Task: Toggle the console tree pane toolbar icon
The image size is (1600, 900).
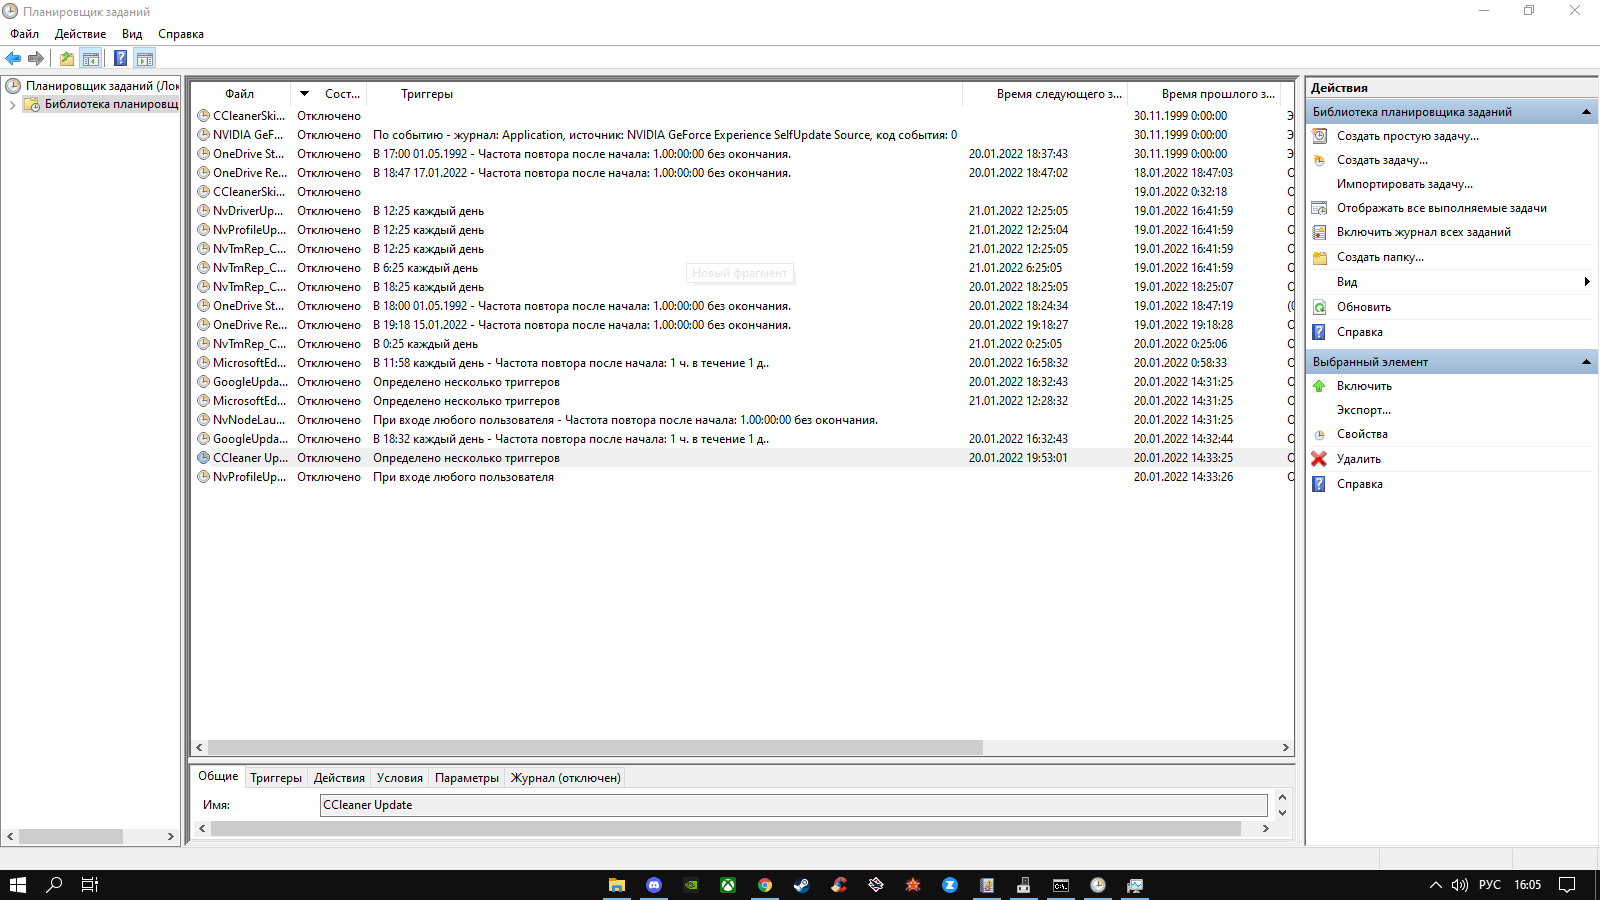Action: [x=91, y=59]
